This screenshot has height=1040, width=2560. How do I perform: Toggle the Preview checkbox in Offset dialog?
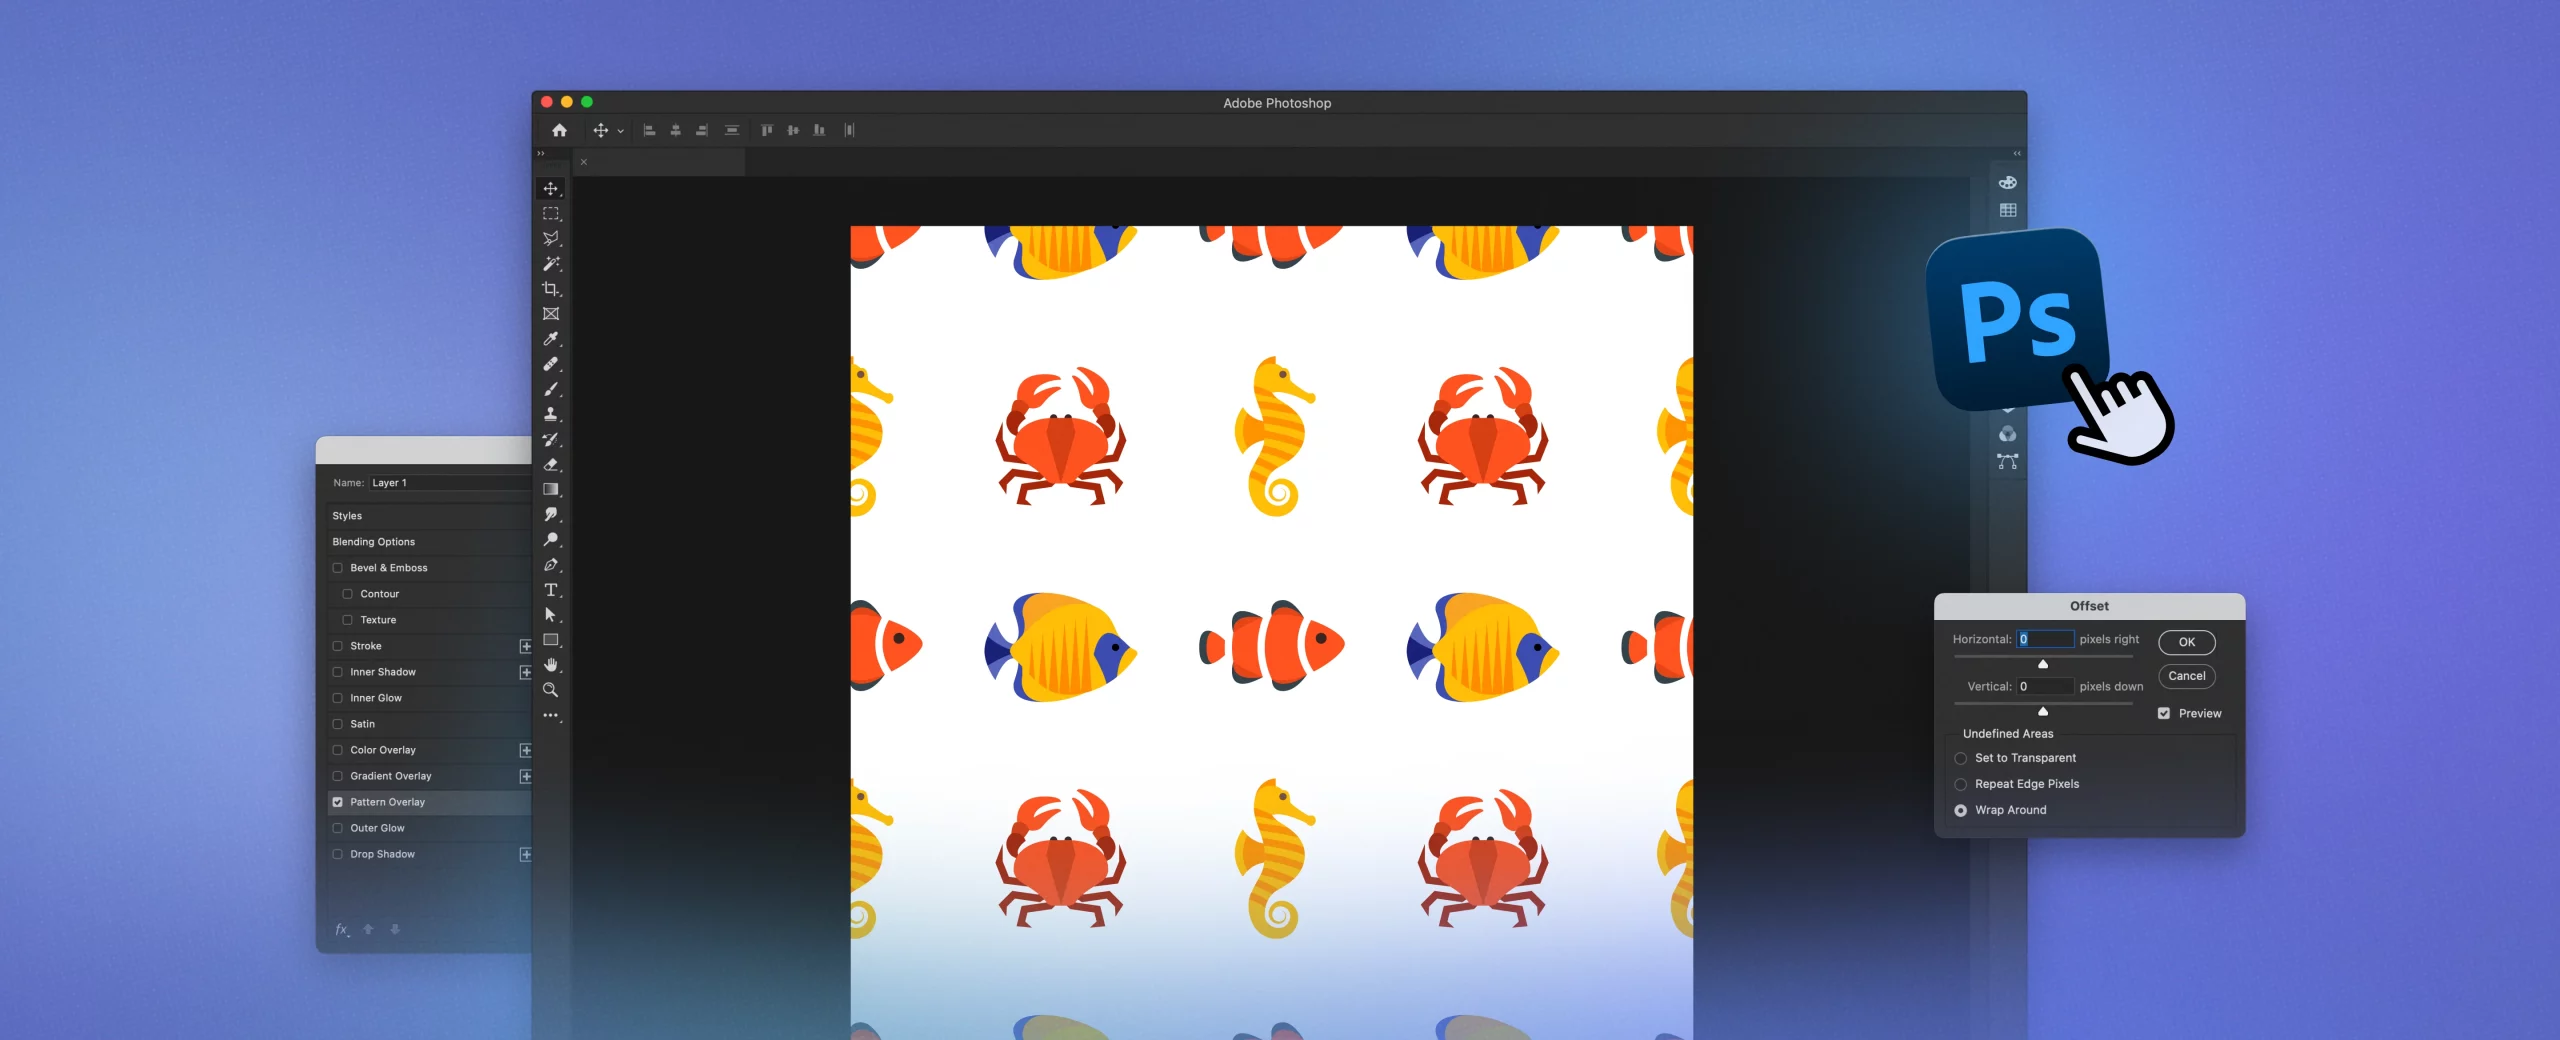click(x=2164, y=713)
